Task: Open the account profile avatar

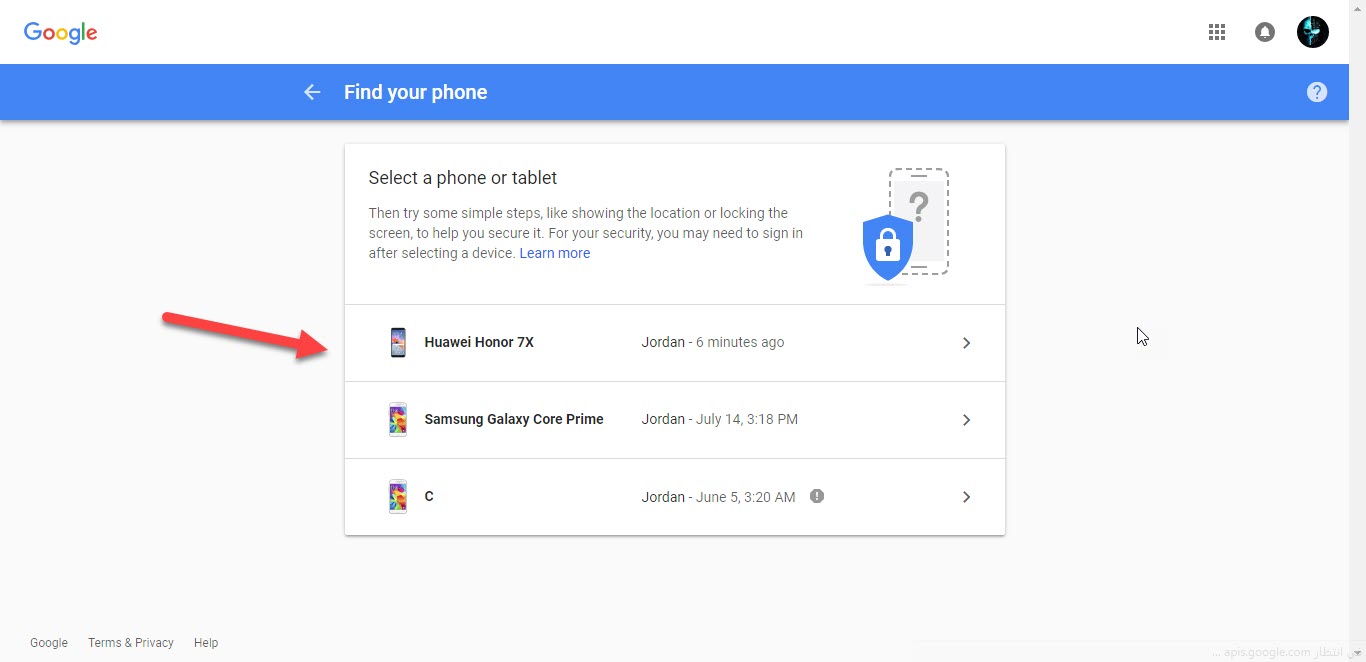Action: 1313,32
